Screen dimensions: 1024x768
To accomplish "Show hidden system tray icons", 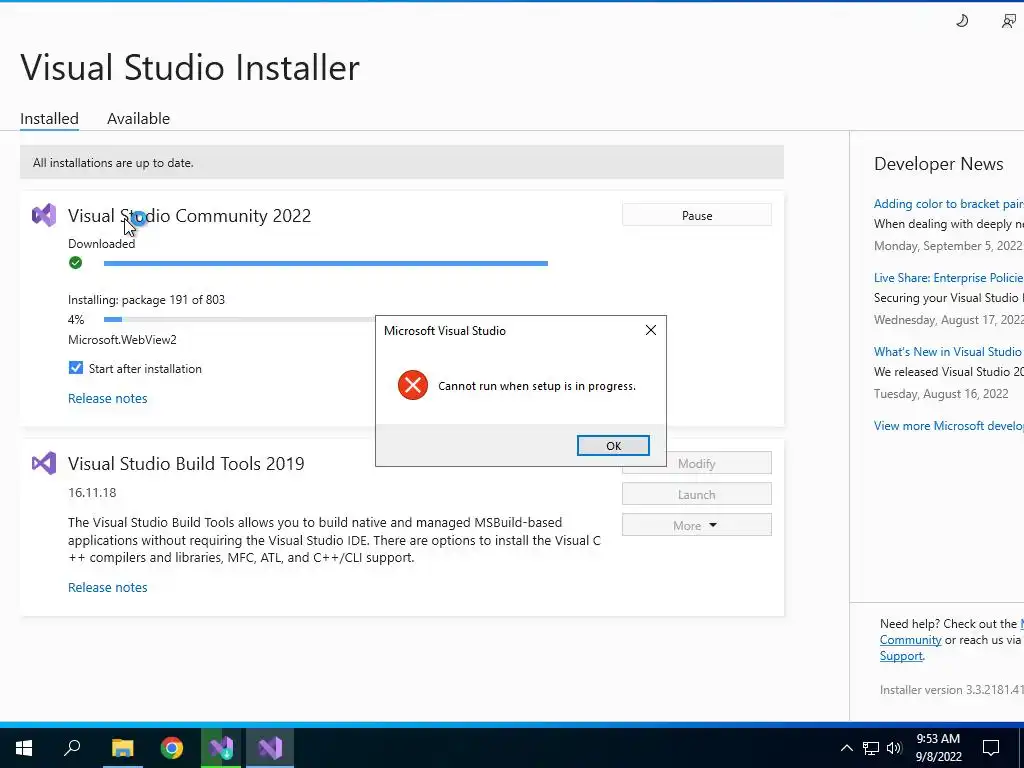I will click(846, 748).
